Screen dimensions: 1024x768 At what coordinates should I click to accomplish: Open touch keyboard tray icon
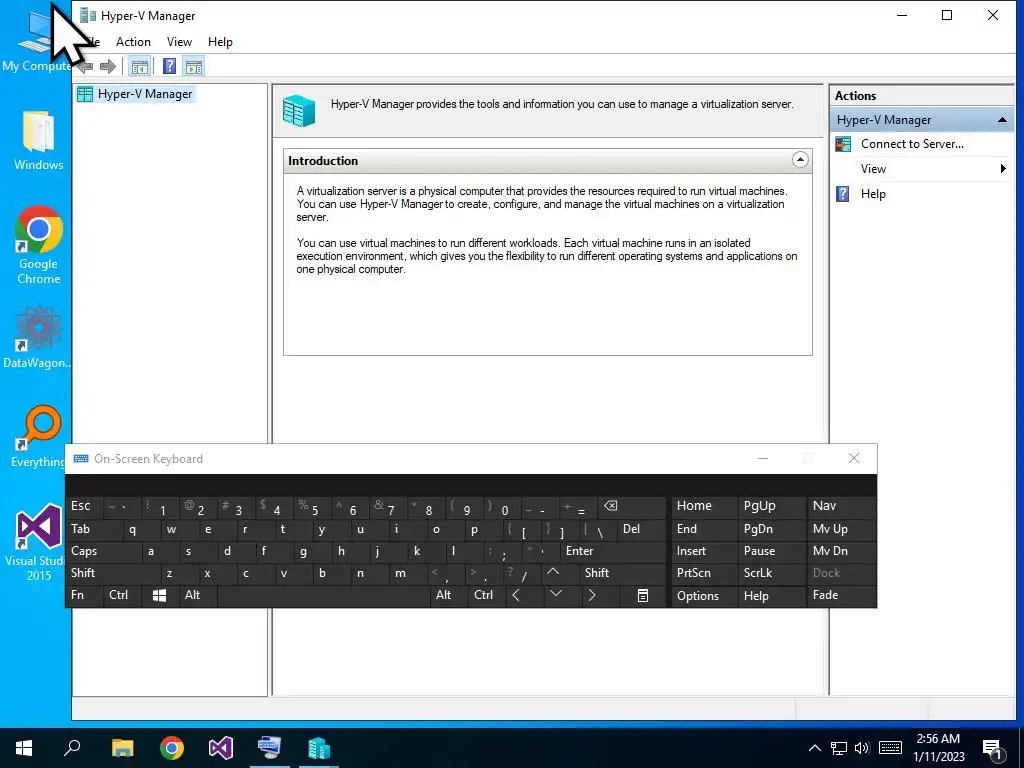click(x=890, y=748)
